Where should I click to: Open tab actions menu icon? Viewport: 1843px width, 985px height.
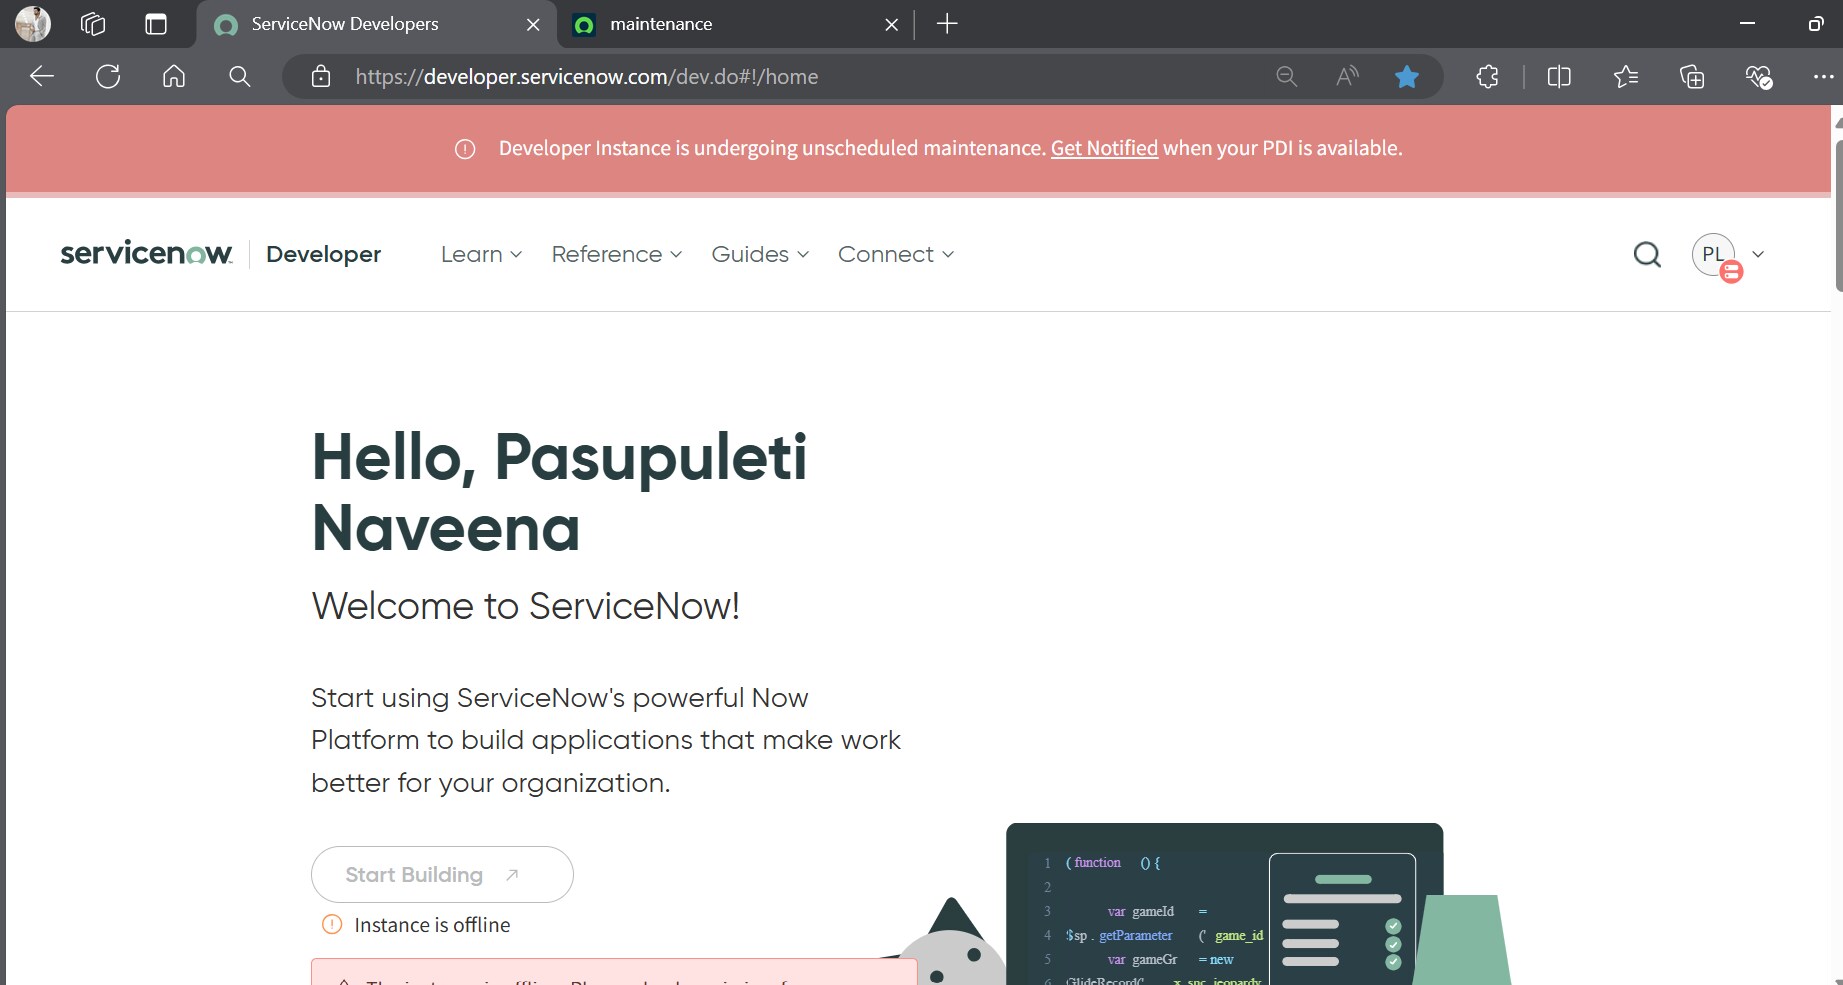click(x=156, y=24)
